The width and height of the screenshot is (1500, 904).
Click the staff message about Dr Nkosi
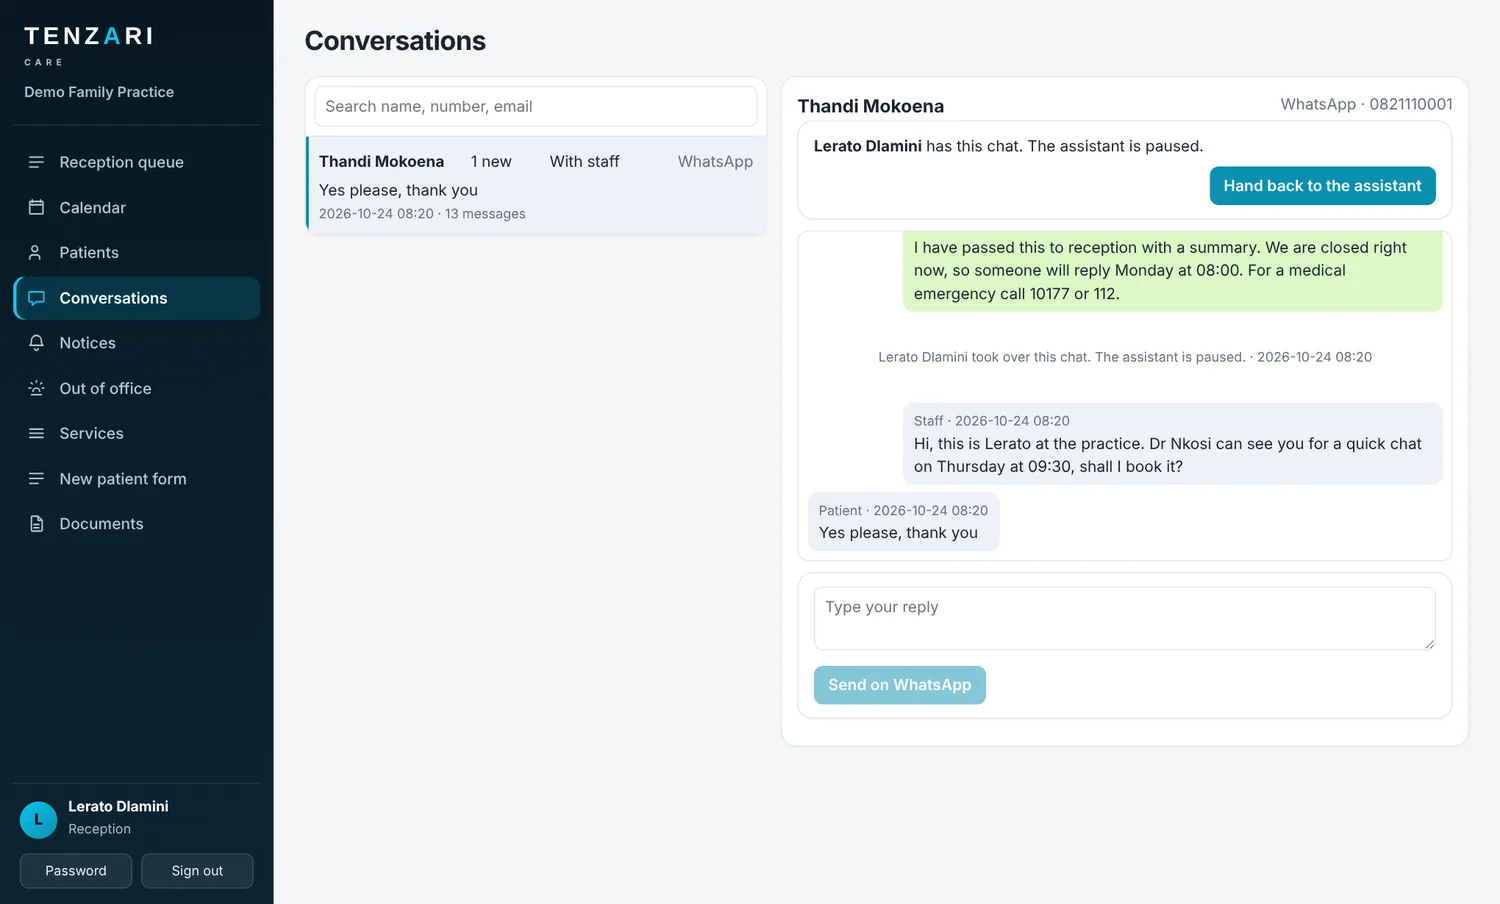1172,444
